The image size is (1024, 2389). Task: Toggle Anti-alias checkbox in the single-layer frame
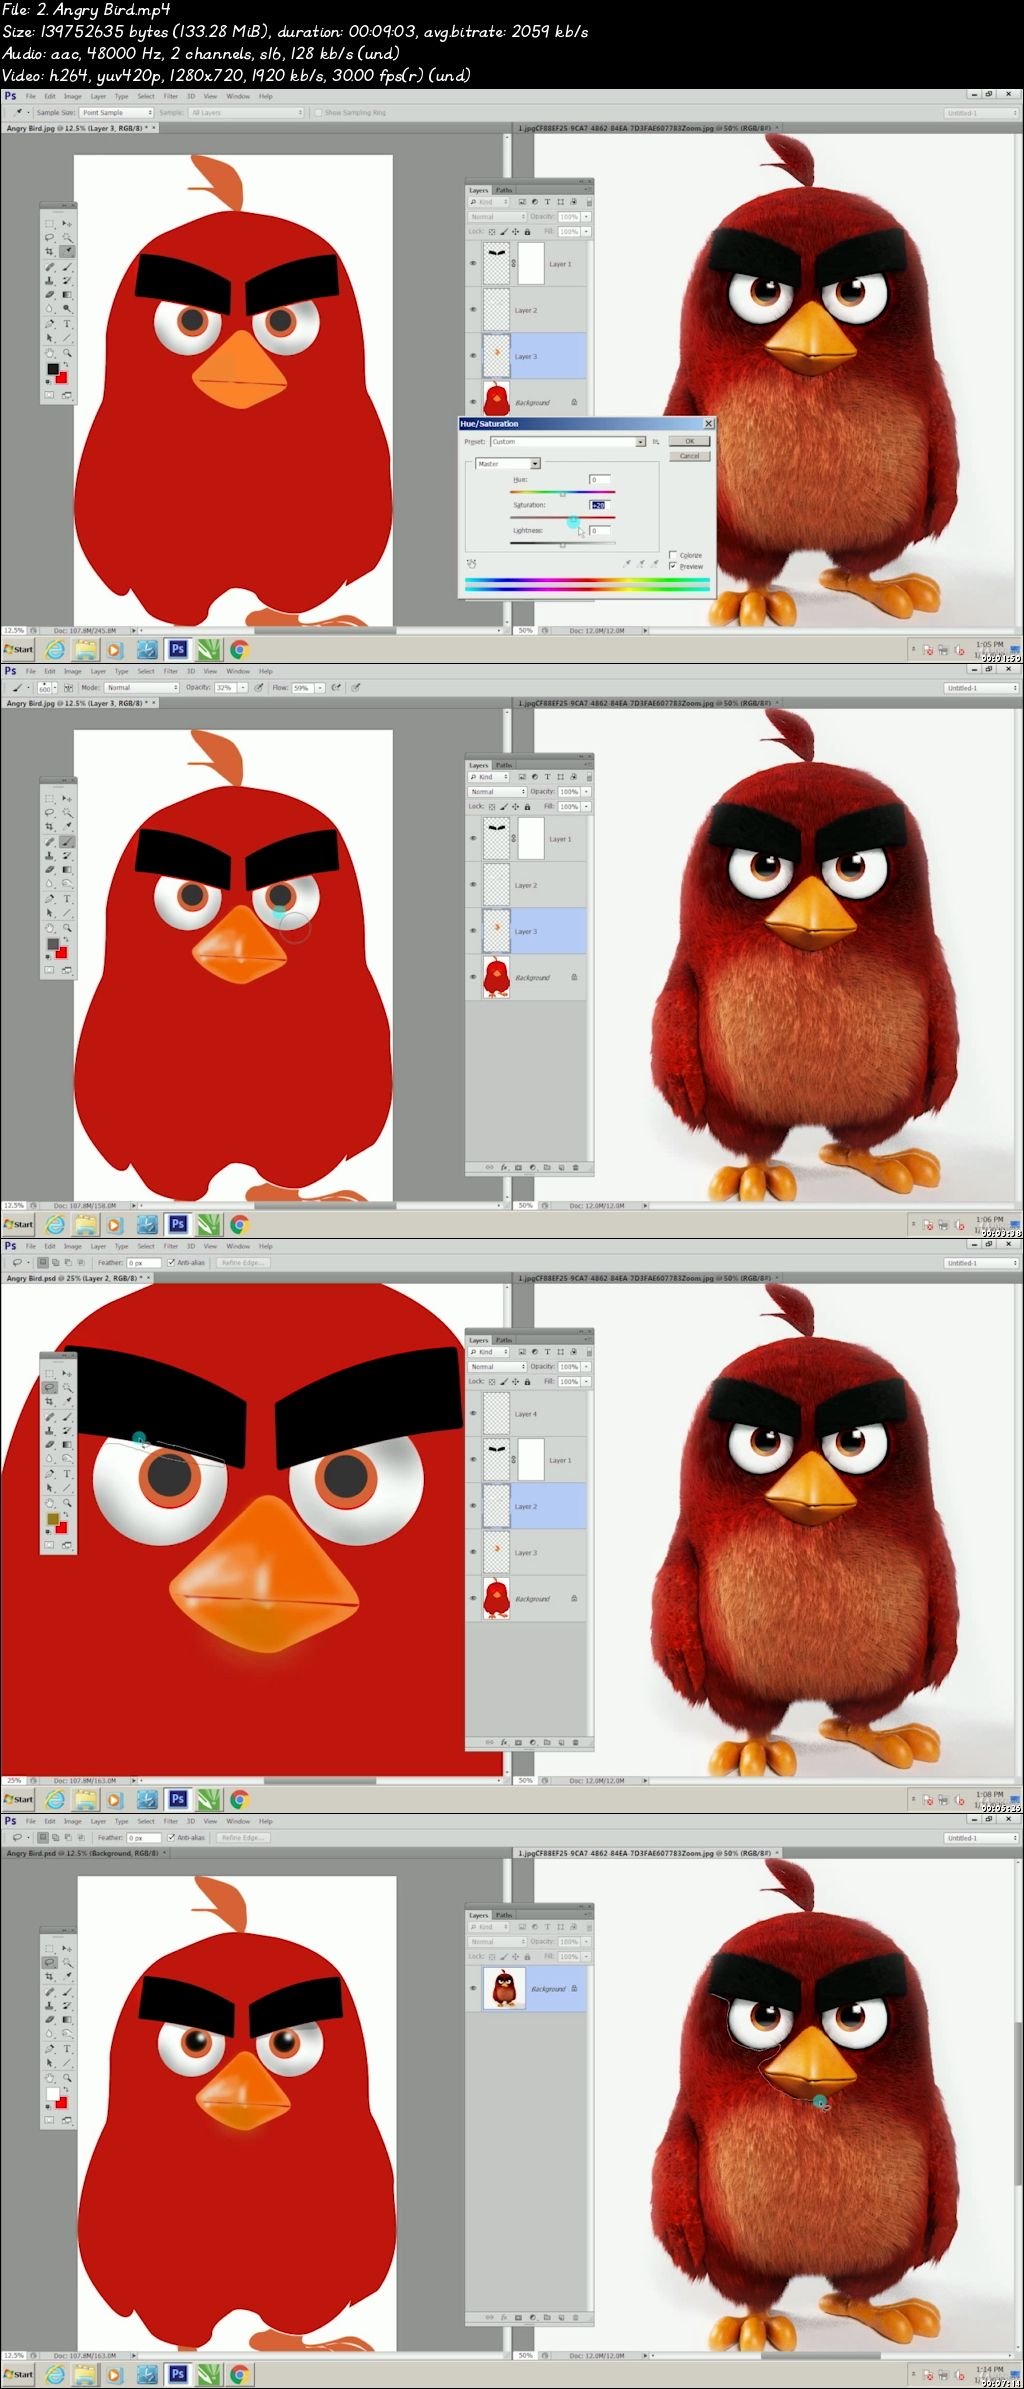coord(171,1838)
